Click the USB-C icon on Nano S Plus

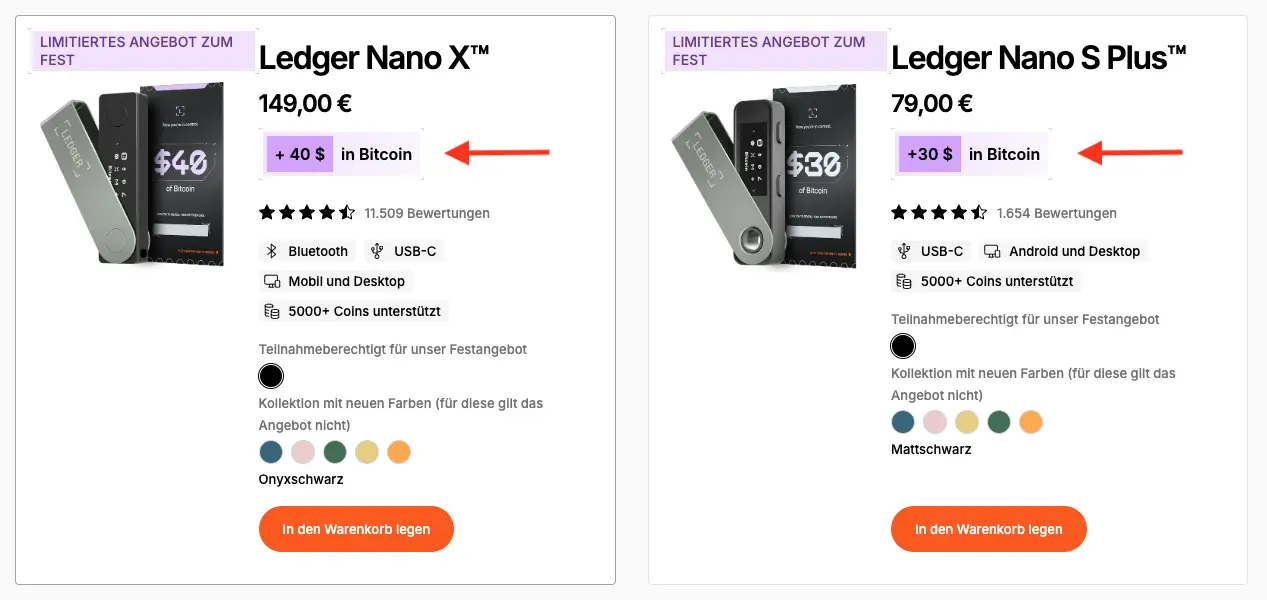904,251
